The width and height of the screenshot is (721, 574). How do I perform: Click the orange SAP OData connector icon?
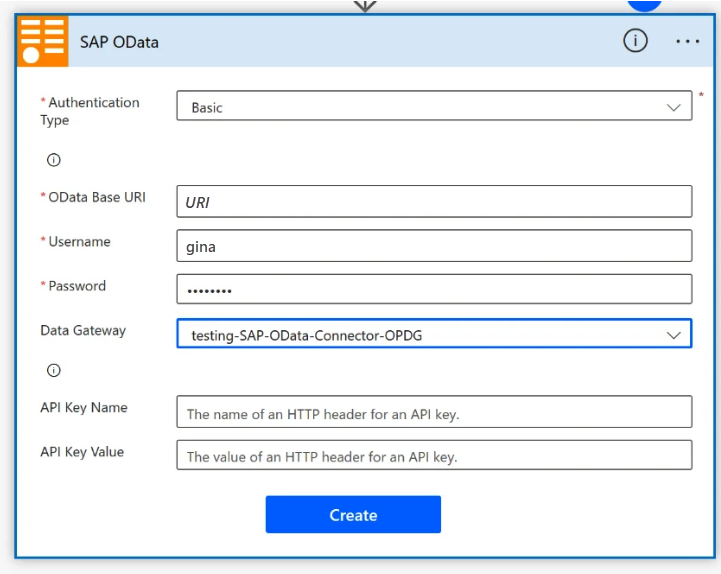(43, 41)
